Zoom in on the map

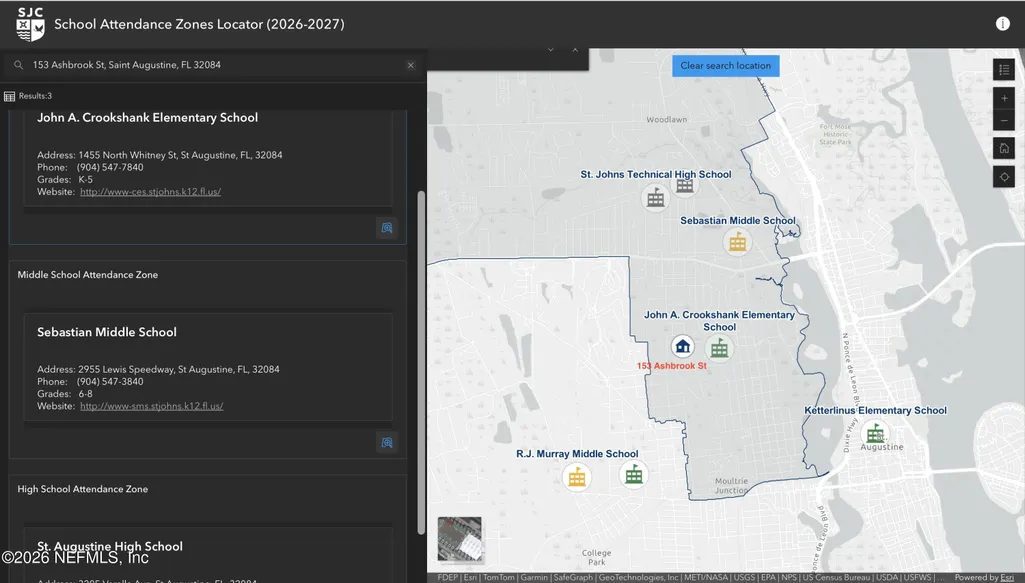pyautogui.click(x=1003, y=98)
